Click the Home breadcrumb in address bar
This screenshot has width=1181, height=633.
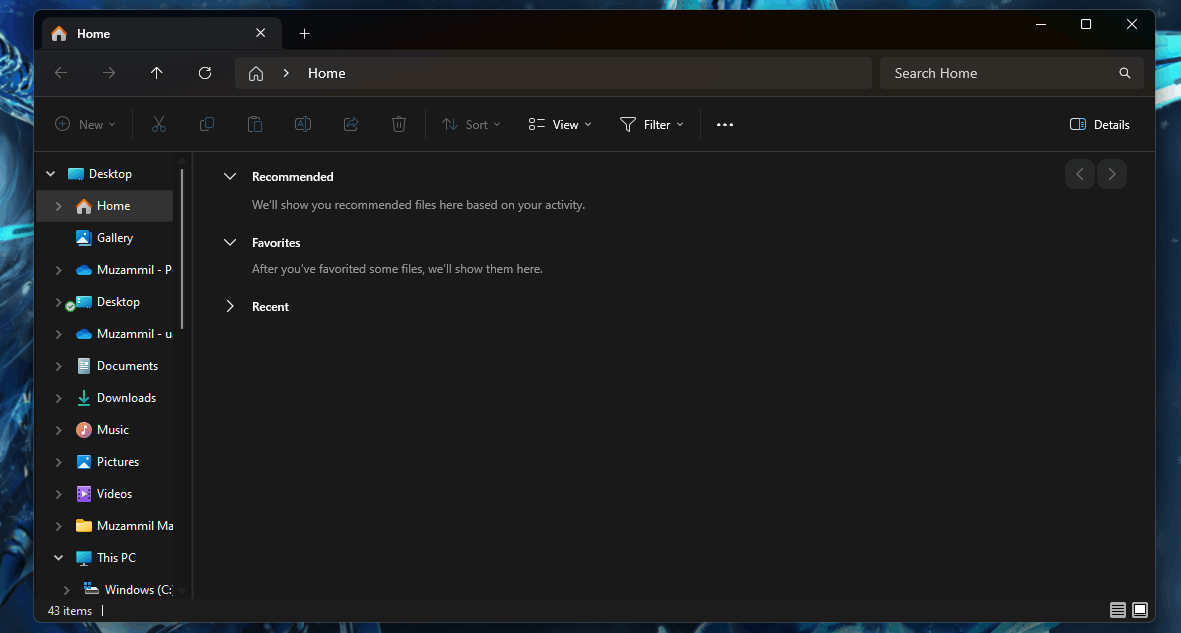coord(326,73)
